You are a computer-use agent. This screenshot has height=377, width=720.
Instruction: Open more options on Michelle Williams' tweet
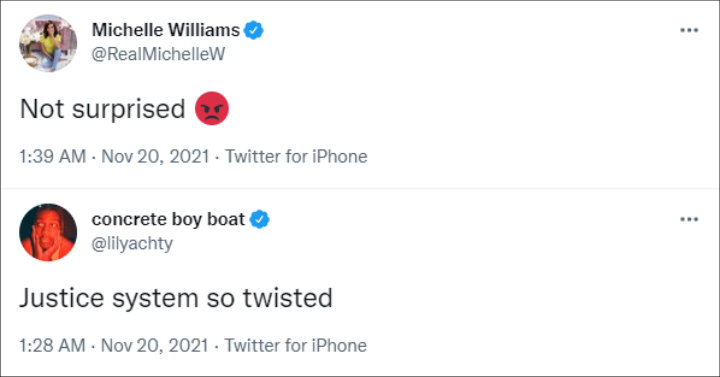click(689, 30)
